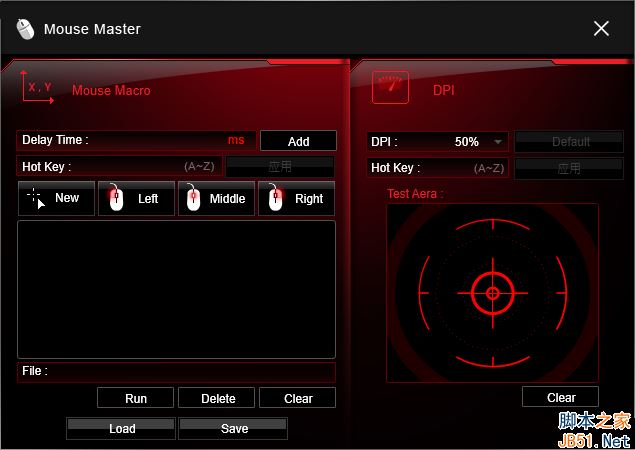
Task: Close the Mouse Master window
Action: click(601, 29)
